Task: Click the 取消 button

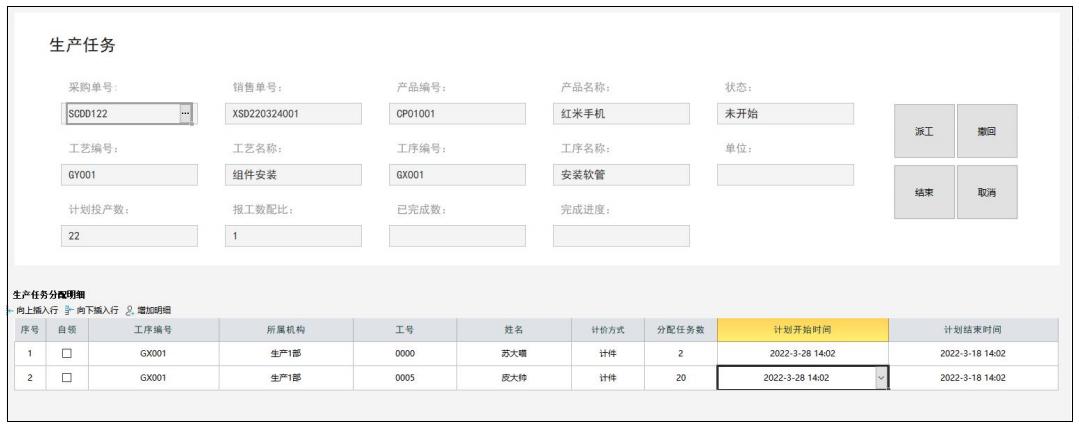Action: (x=987, y=193)
